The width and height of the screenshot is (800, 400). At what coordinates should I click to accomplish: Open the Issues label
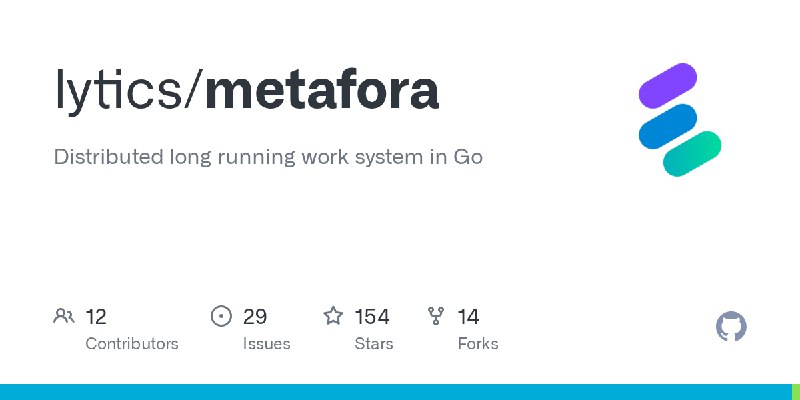click(x=266, y=343)
